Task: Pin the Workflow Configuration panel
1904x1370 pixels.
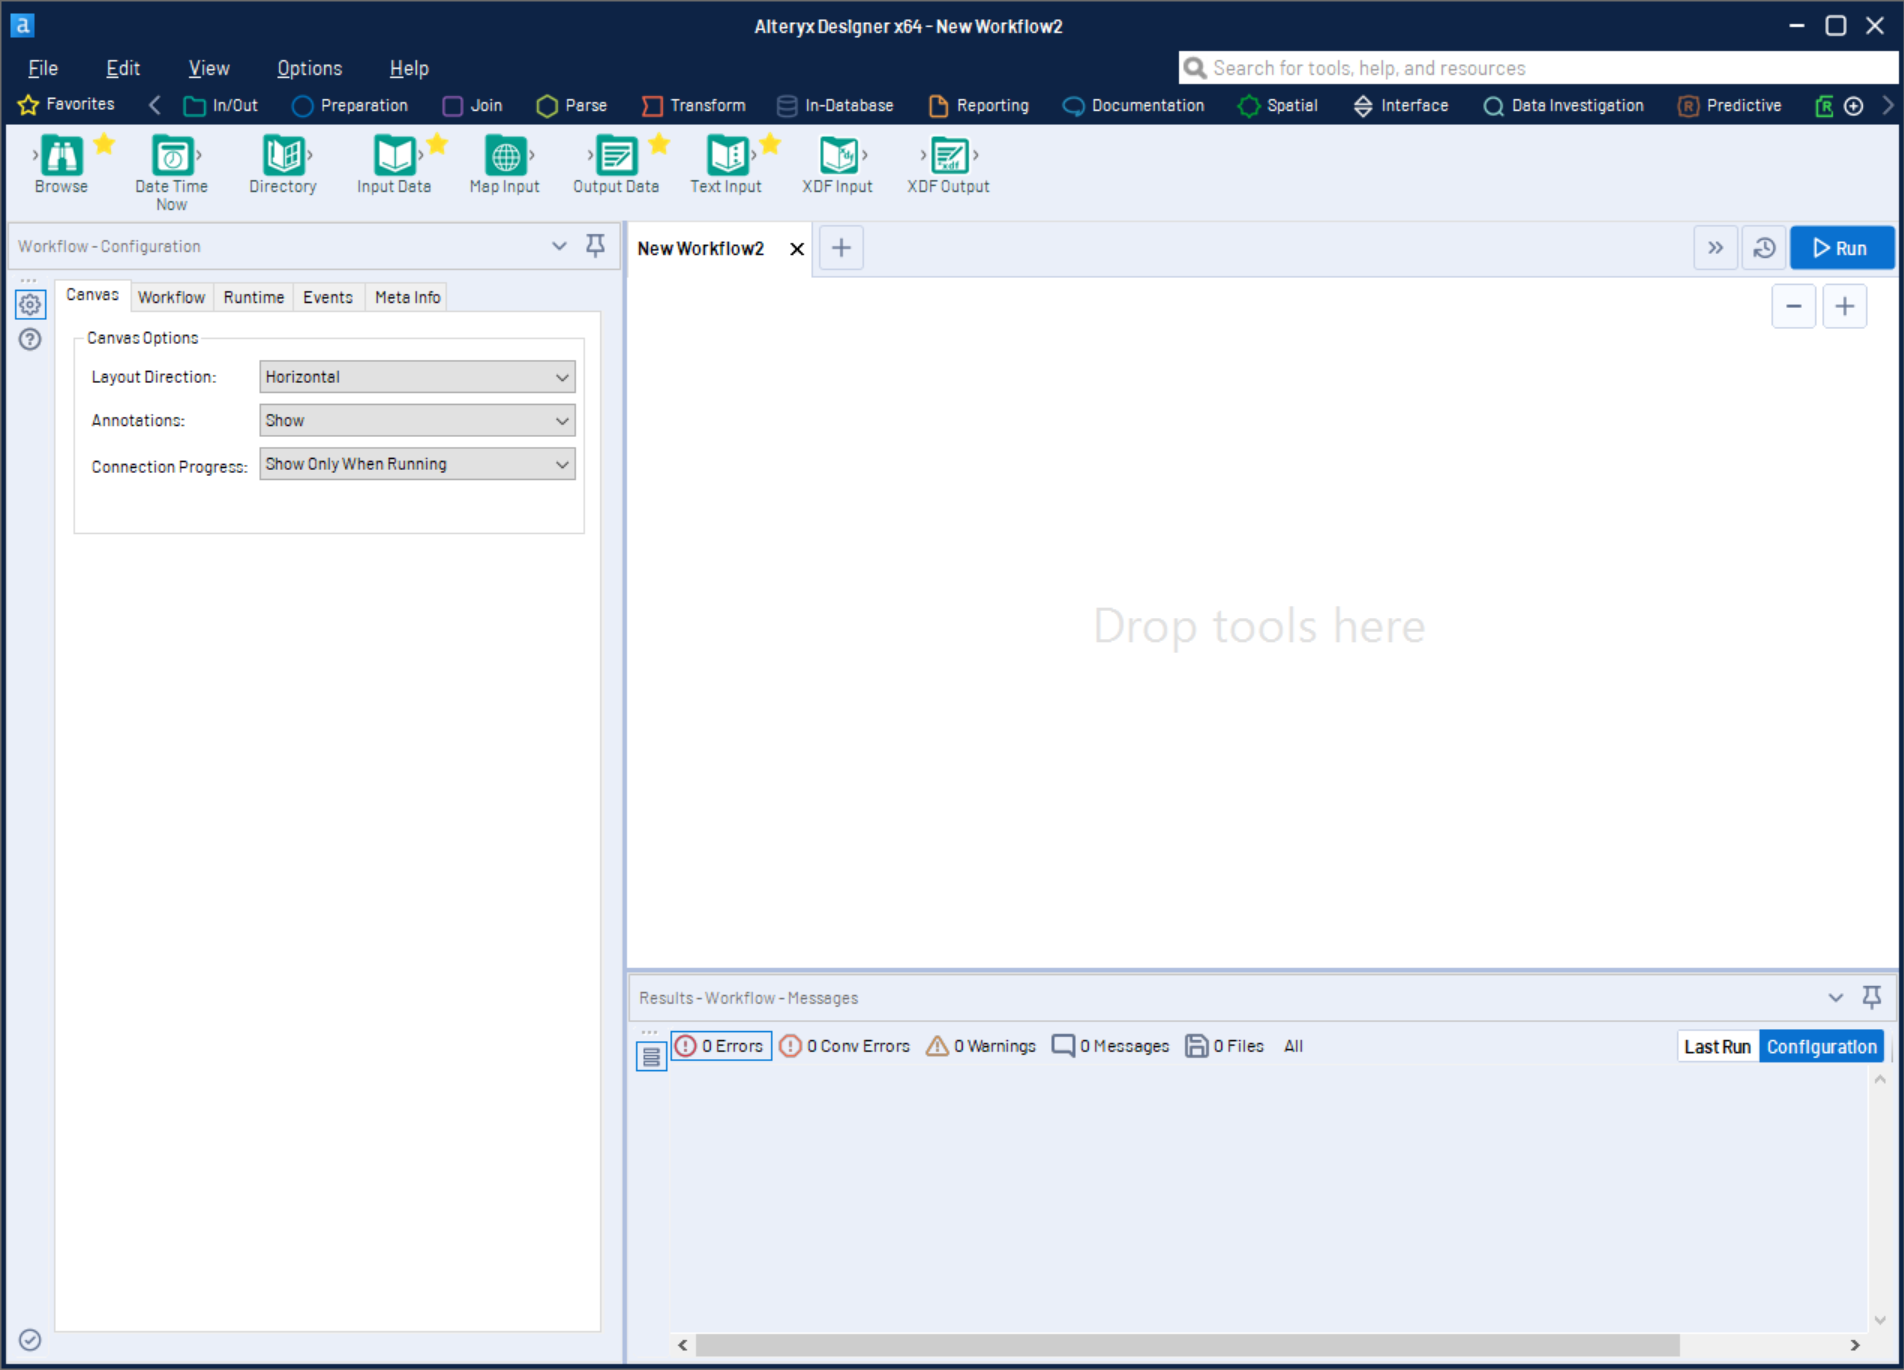Action: coord(595,246)
